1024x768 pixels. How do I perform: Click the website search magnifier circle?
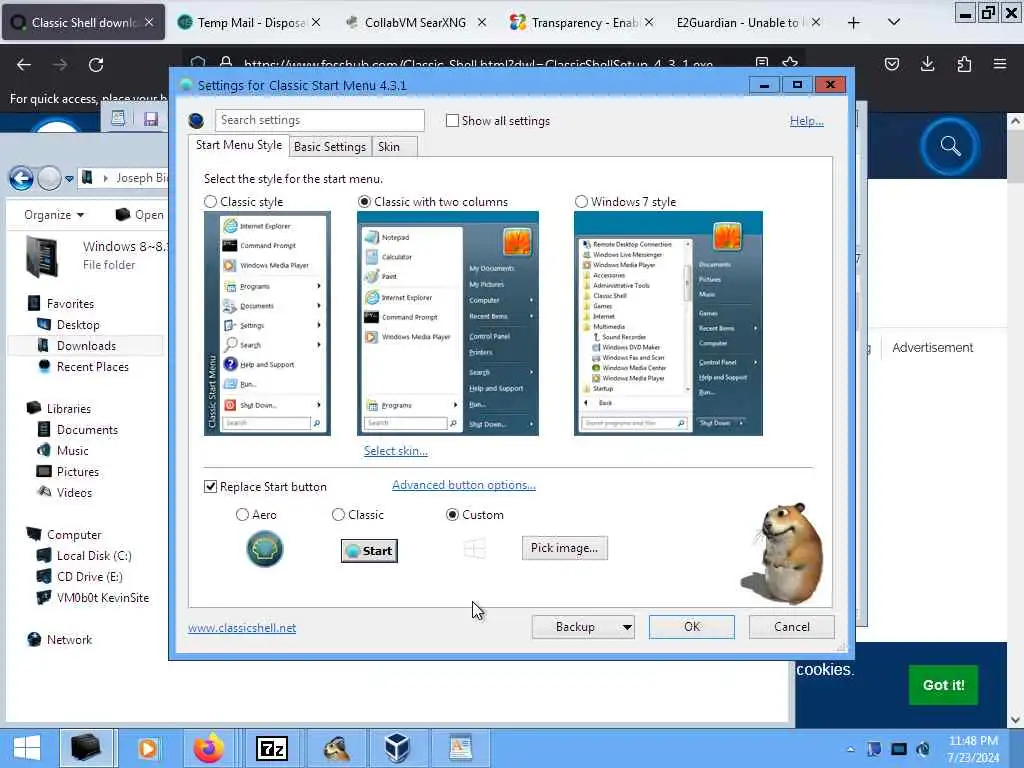pyautogui.click(x=950, y=146)
